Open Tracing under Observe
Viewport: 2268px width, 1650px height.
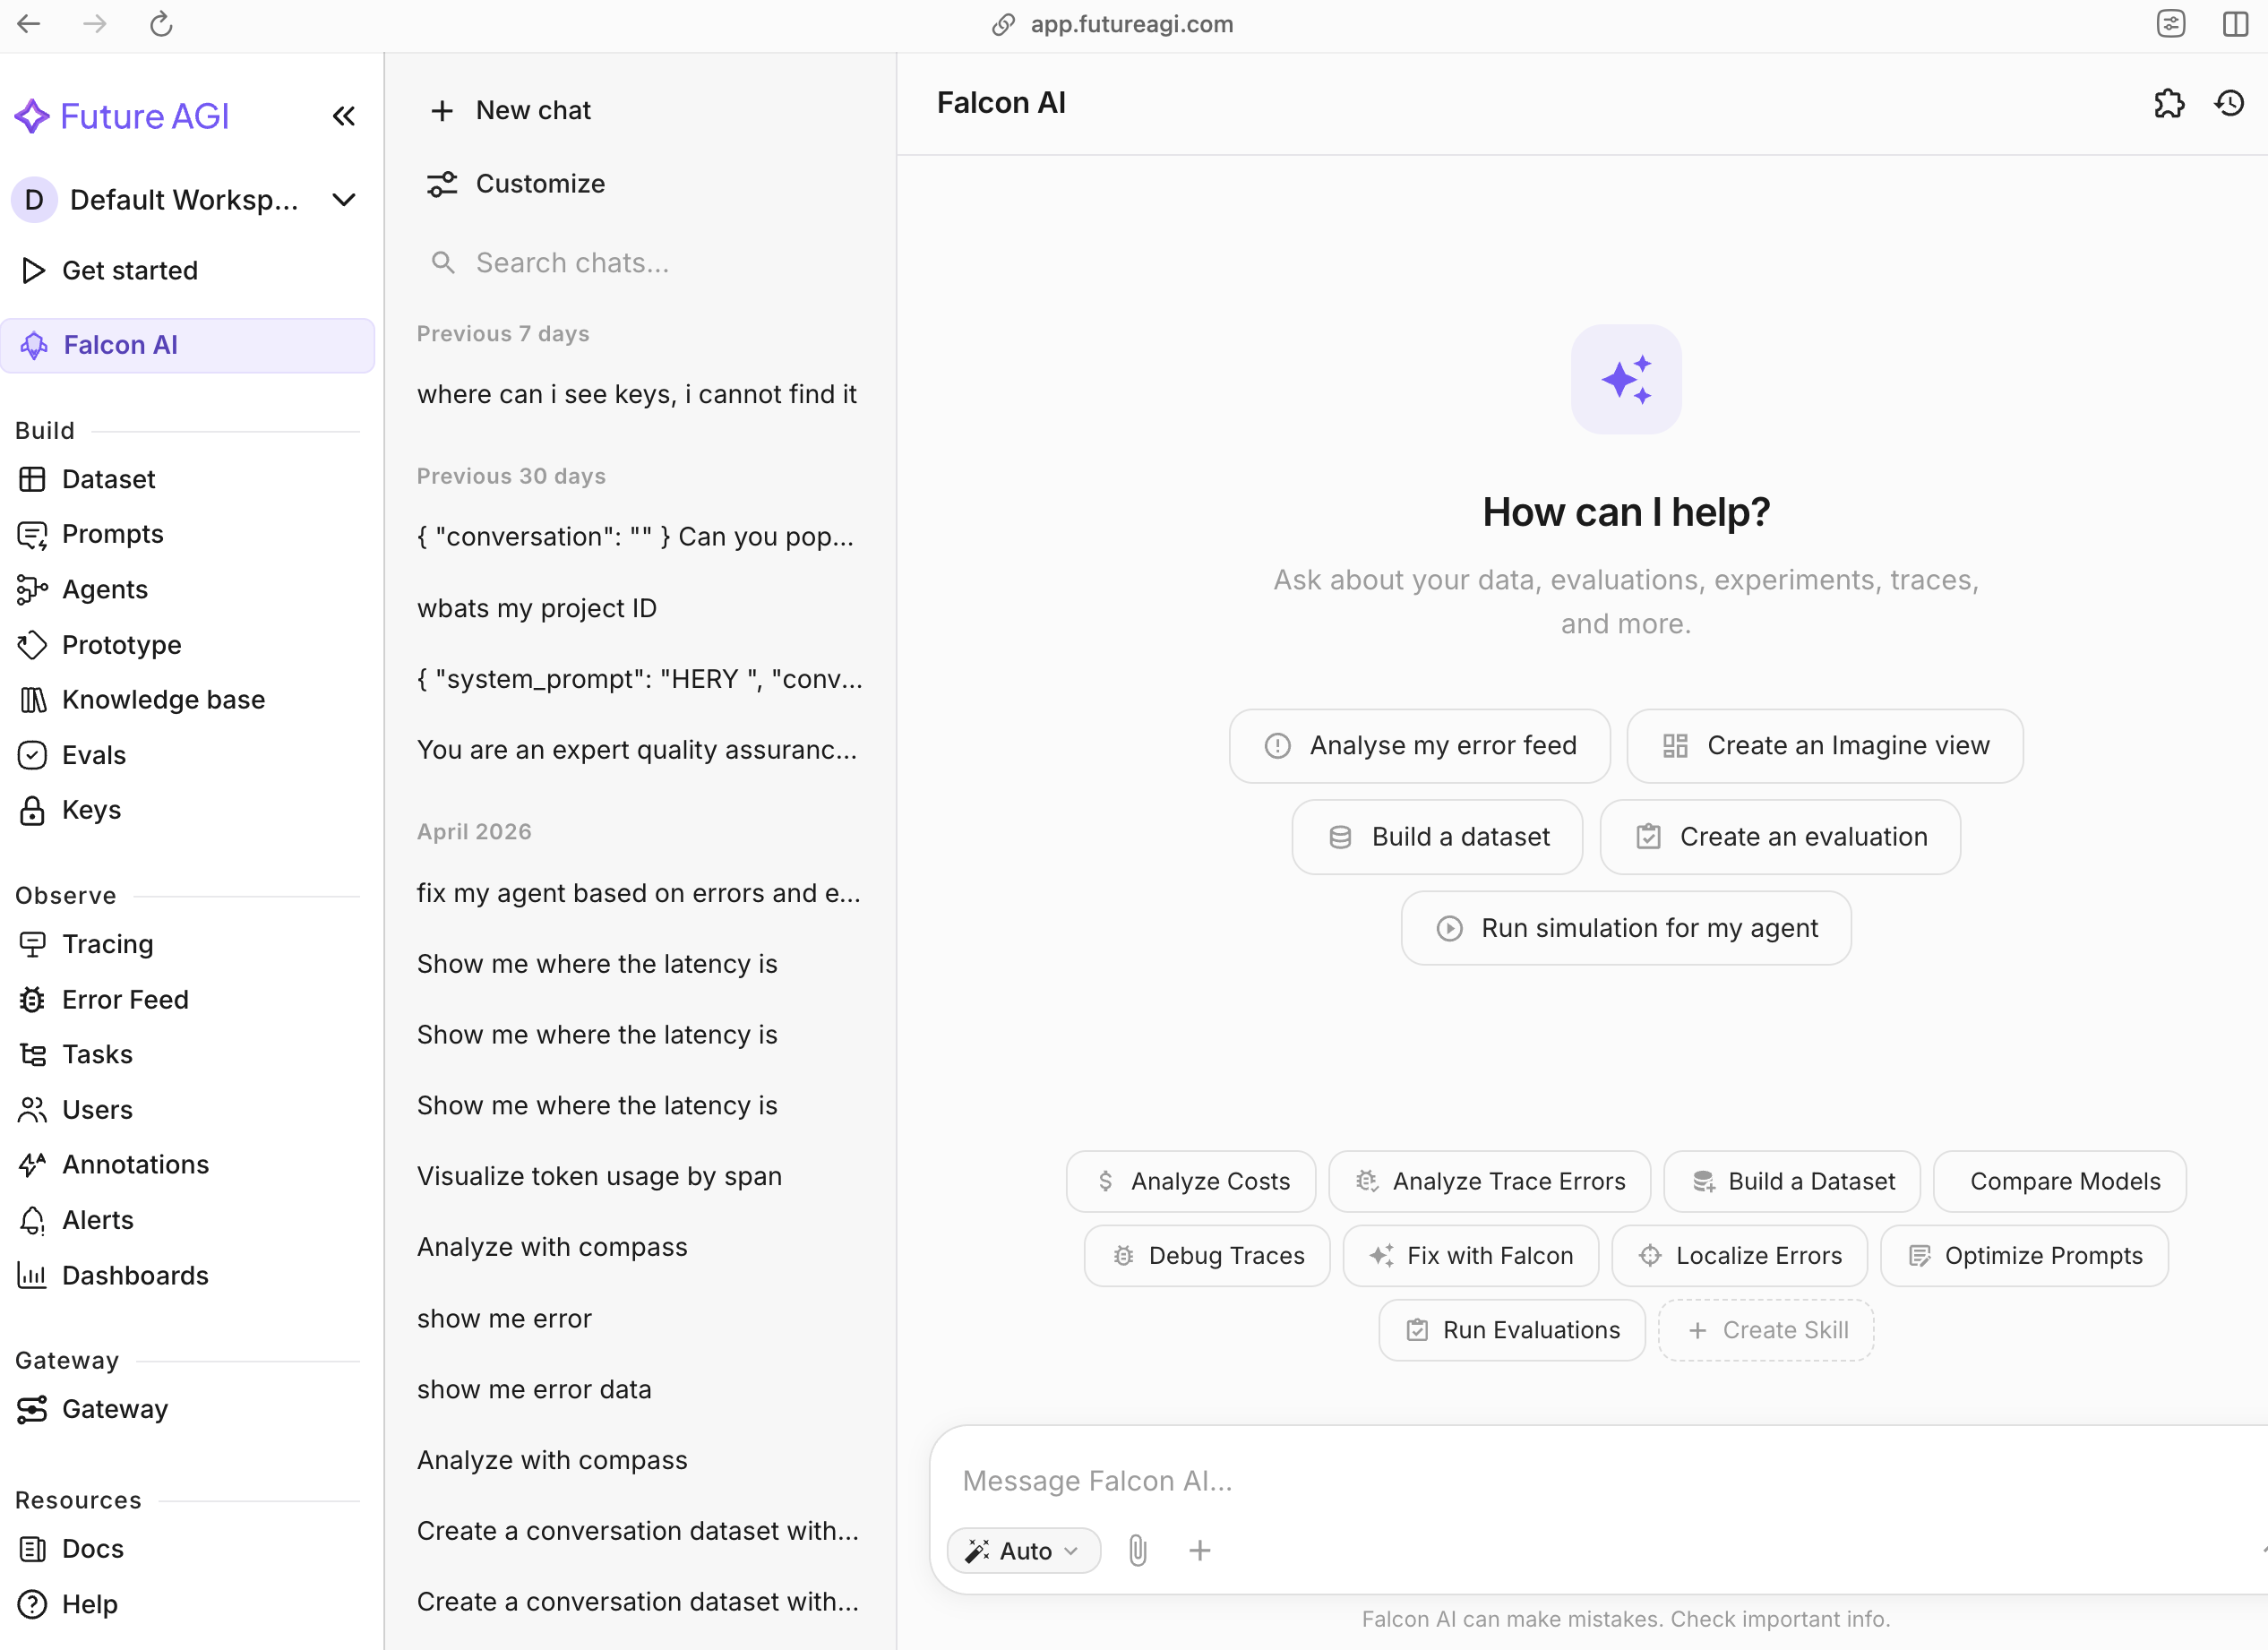(x=108, y=944)
